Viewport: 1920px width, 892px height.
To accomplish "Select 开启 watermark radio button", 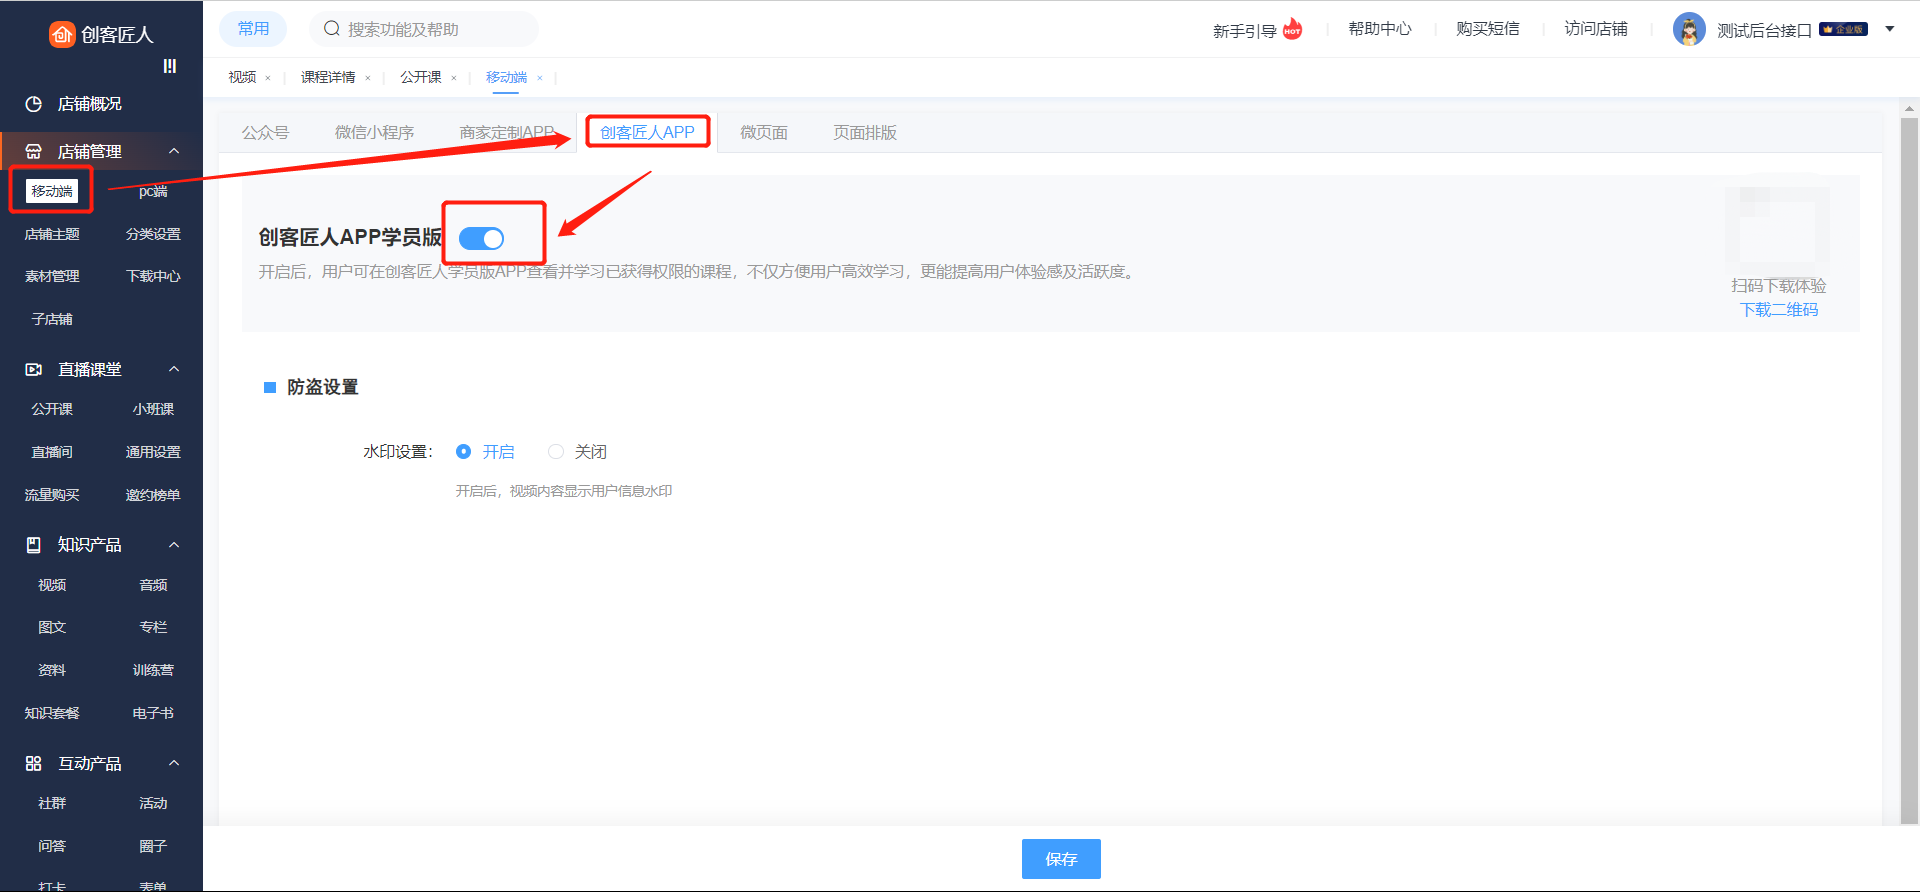I will coord(463,452).
